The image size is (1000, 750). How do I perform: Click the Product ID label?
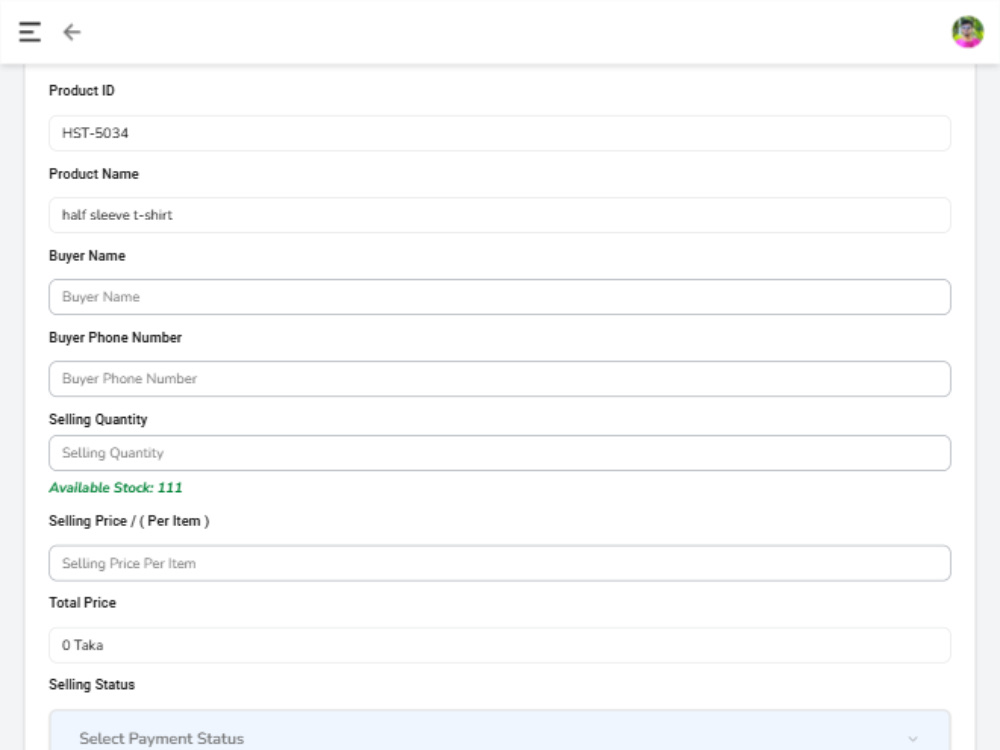coord(82,91)
